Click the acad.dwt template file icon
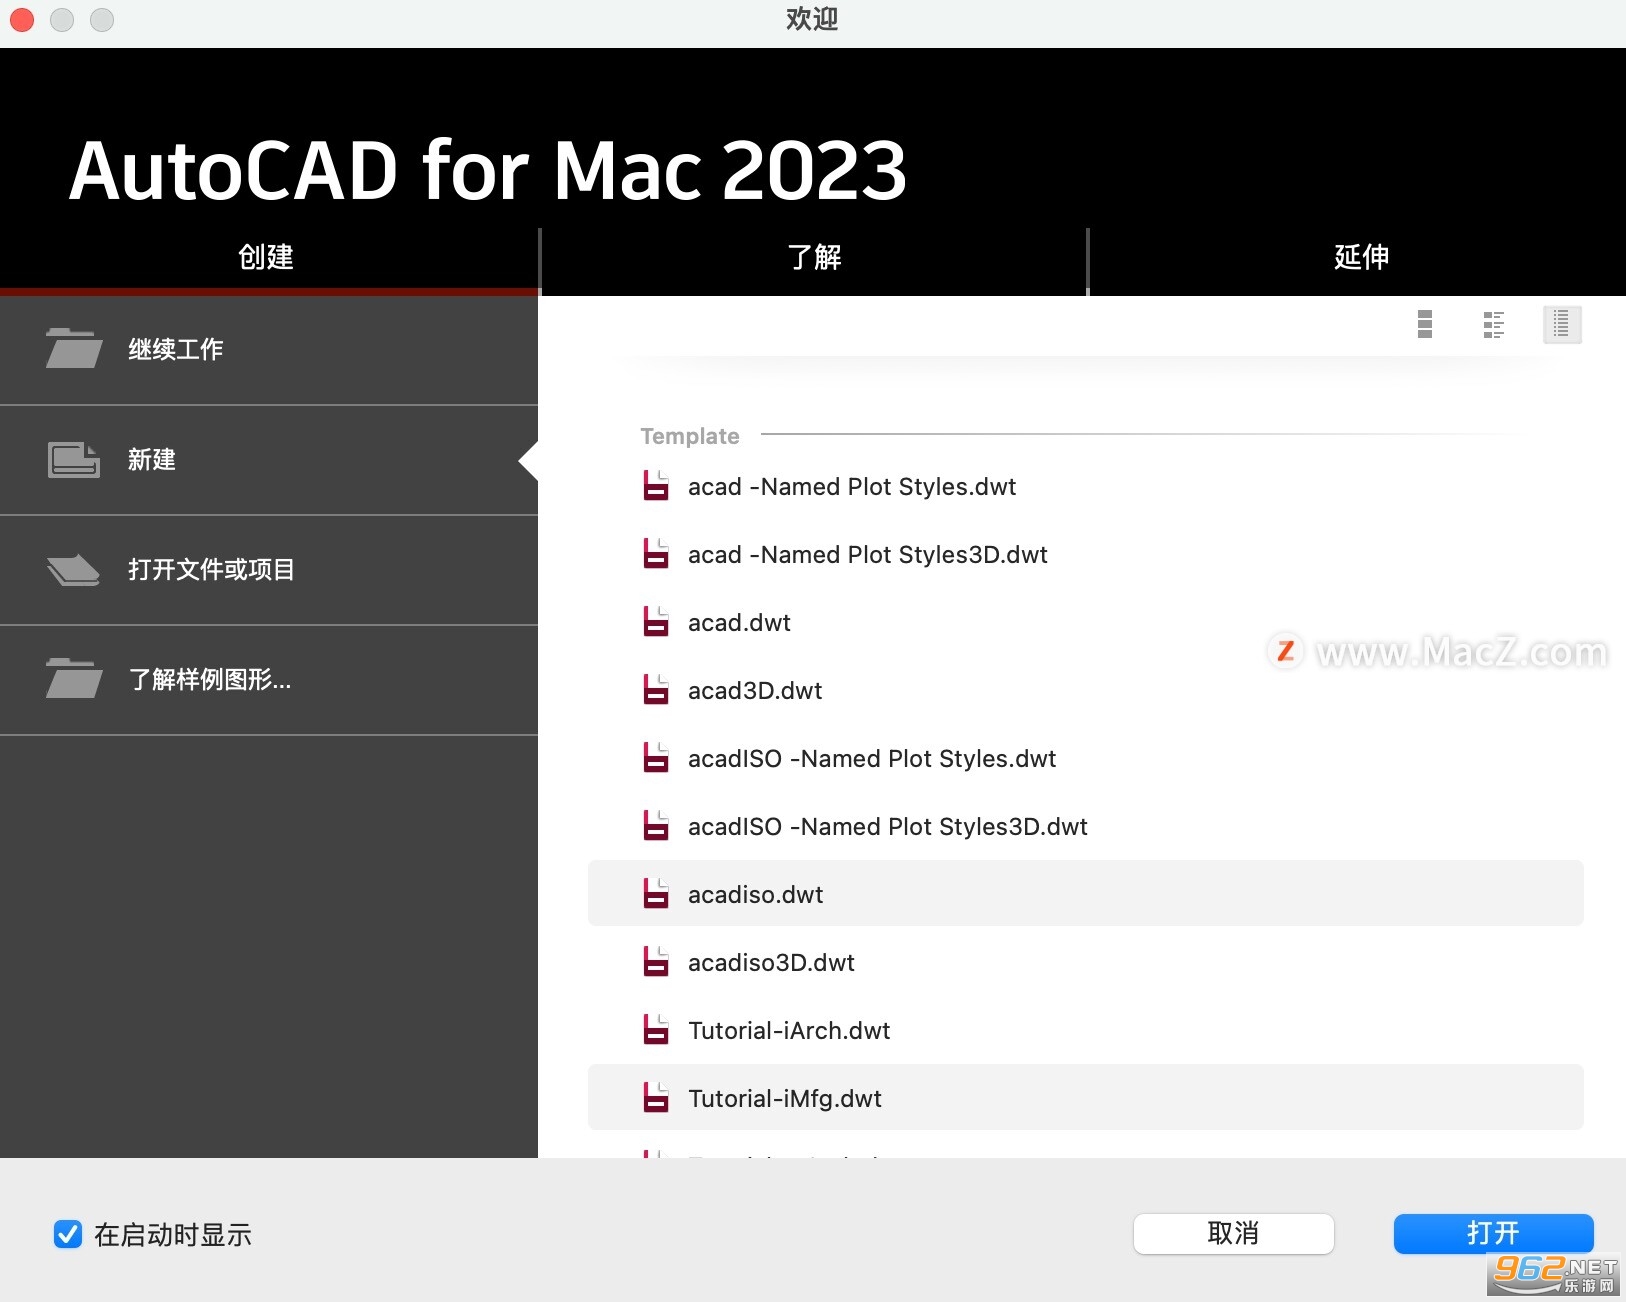The width and height of the screenshot is (1626, 1302). click(656, 622)
